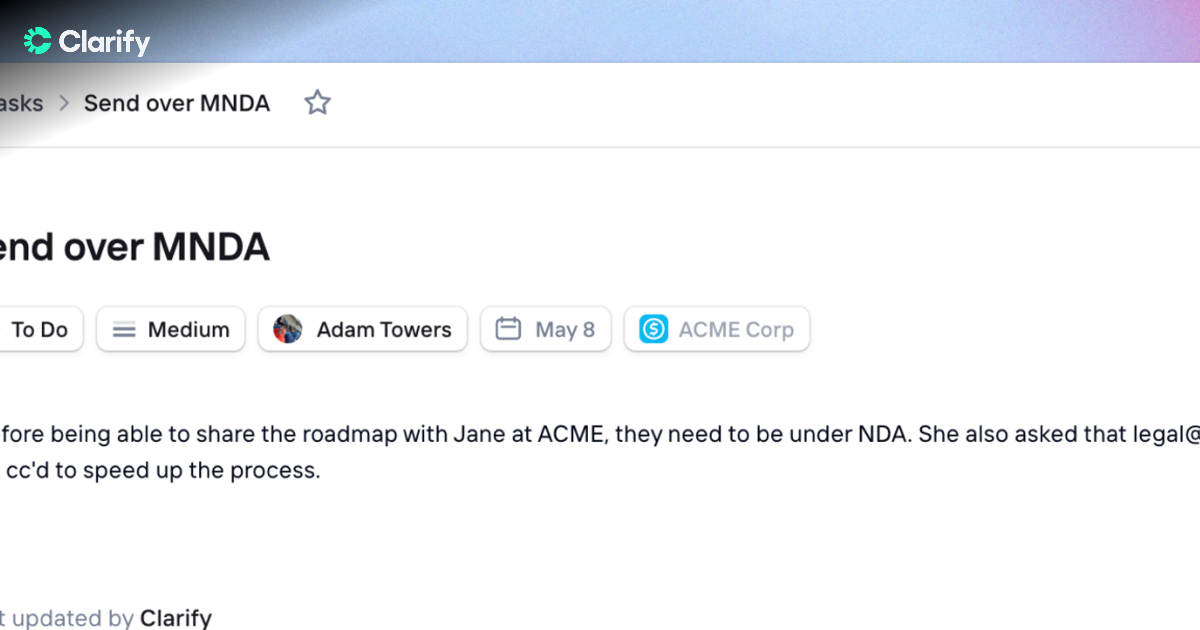Click into the task description paragraph
The width and height of the screenshot is (1200, 630).
click(x=600, y=452)
